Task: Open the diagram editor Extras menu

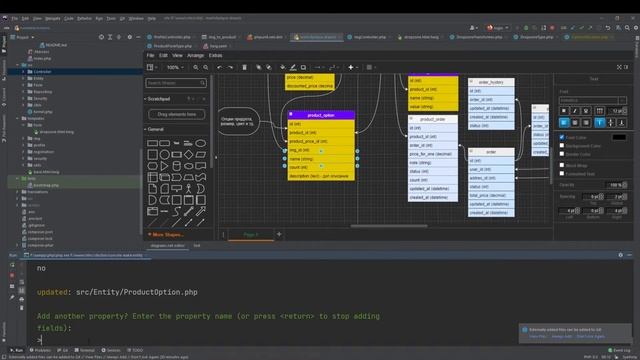Action: [x=216, y=55]
